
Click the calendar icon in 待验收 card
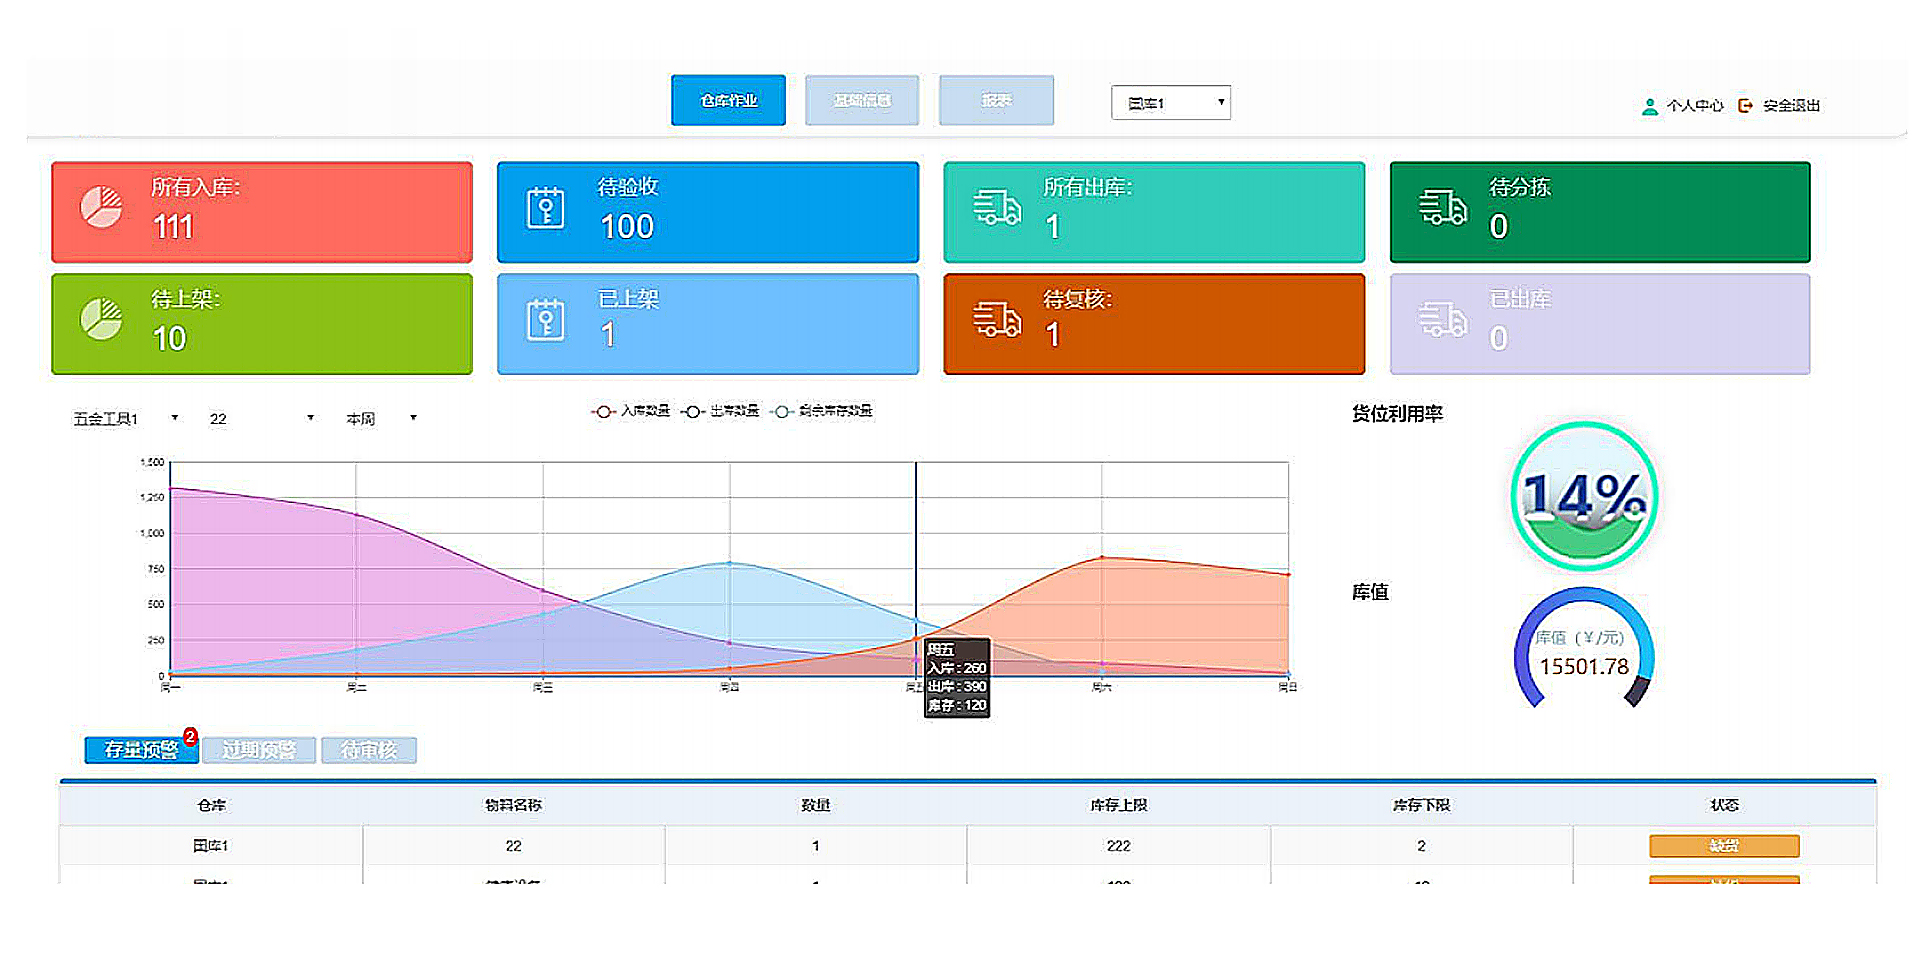coord(545,208)
